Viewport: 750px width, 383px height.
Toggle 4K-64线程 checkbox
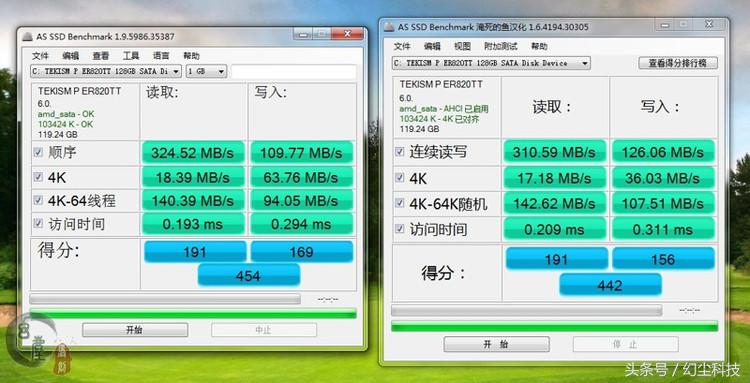coord(39,200)
